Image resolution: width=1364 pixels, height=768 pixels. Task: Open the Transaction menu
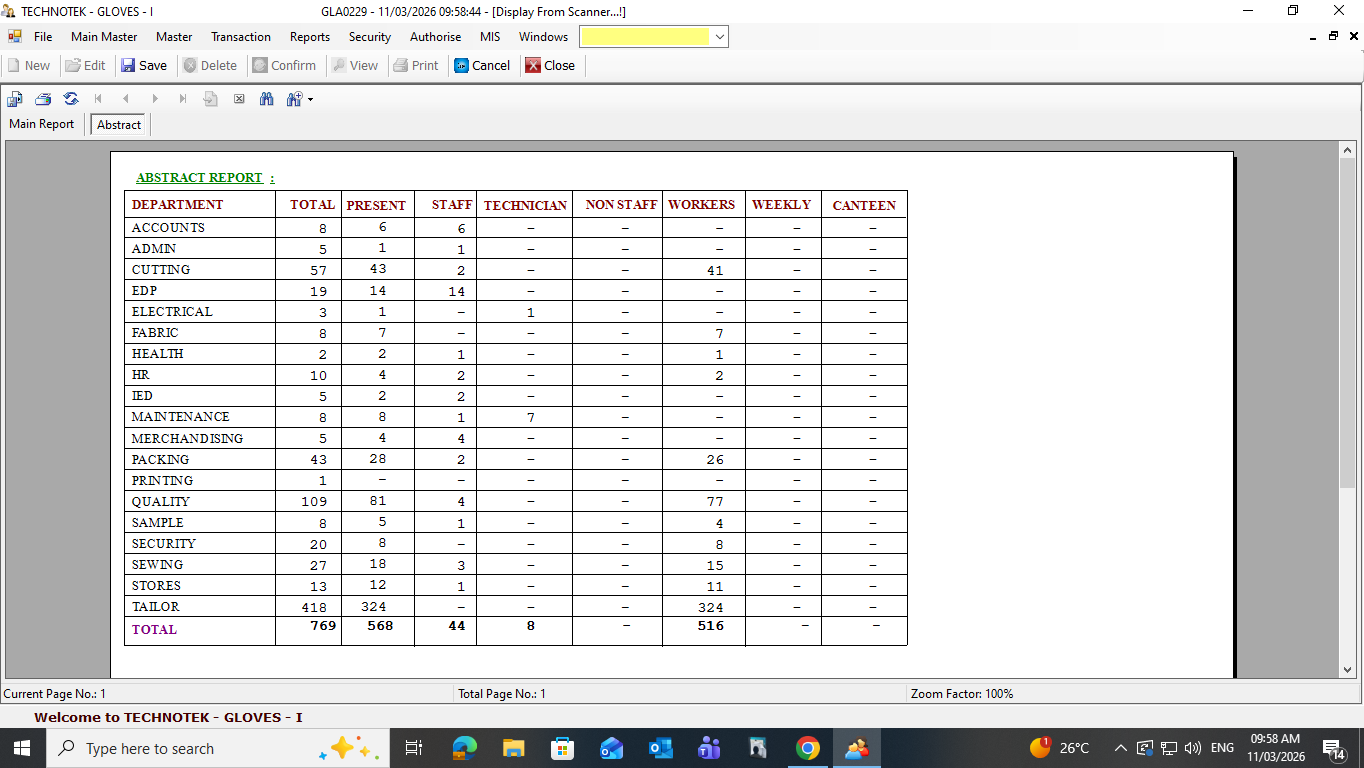[240, 37]
